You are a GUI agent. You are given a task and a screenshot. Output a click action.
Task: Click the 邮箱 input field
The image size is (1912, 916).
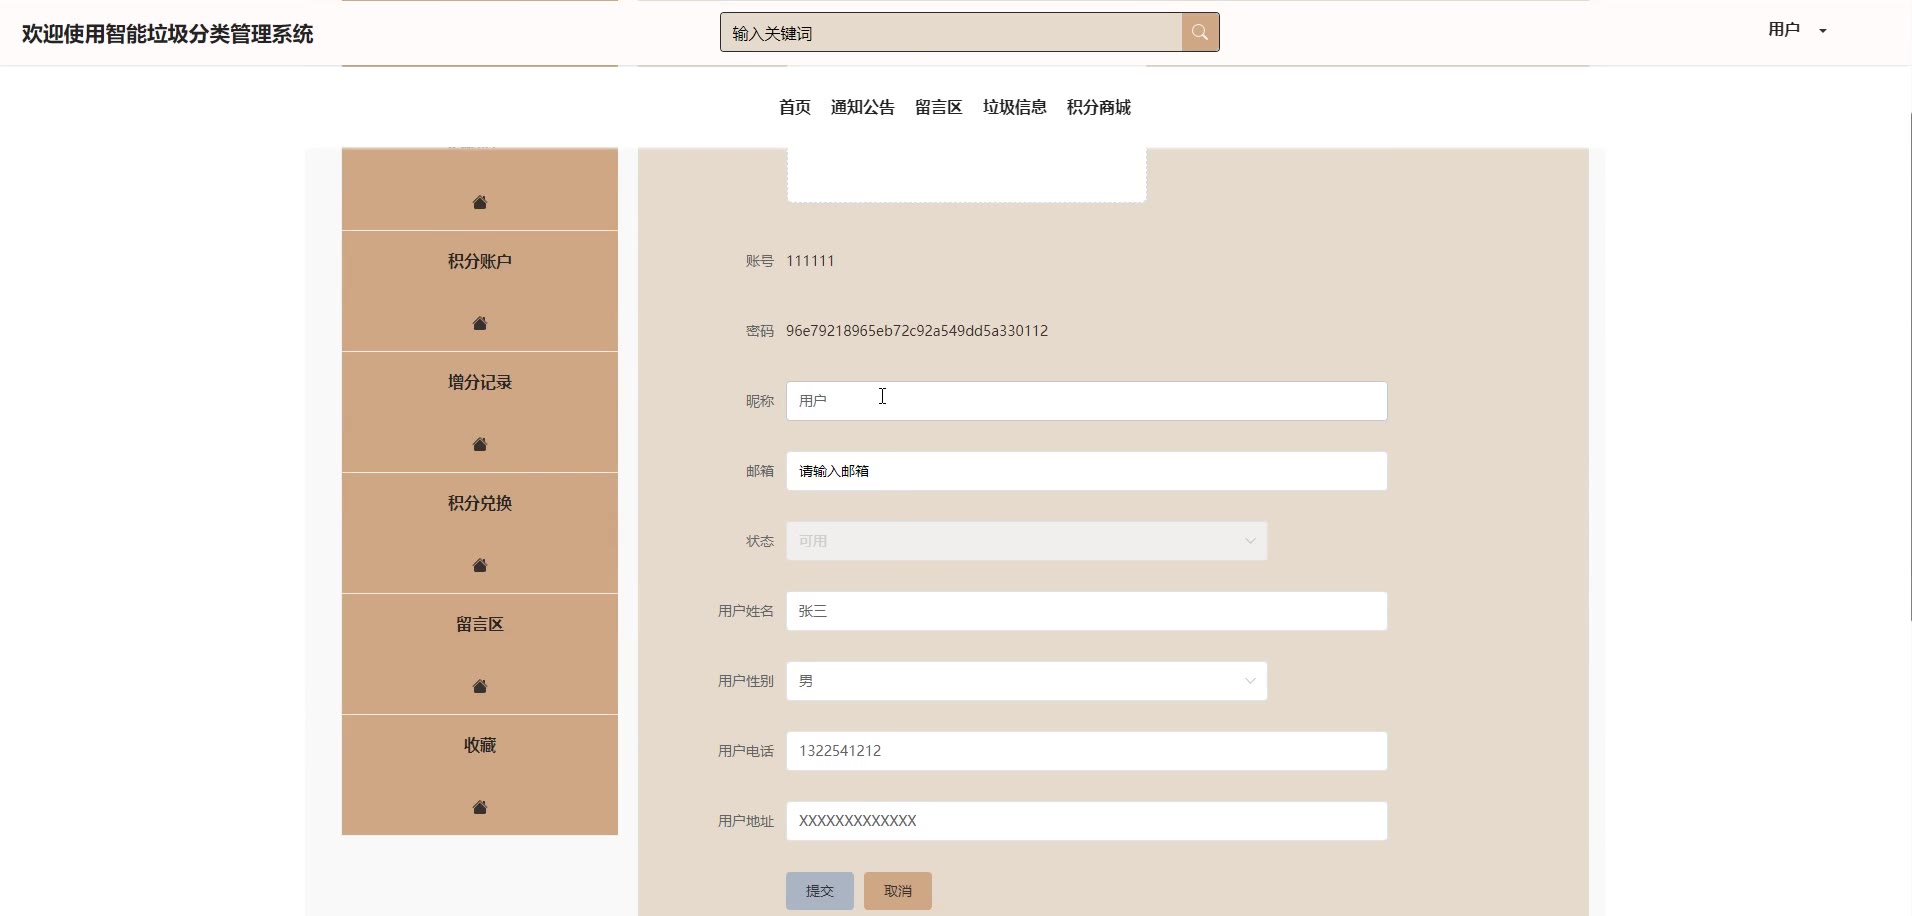(x=1087, y=471)
